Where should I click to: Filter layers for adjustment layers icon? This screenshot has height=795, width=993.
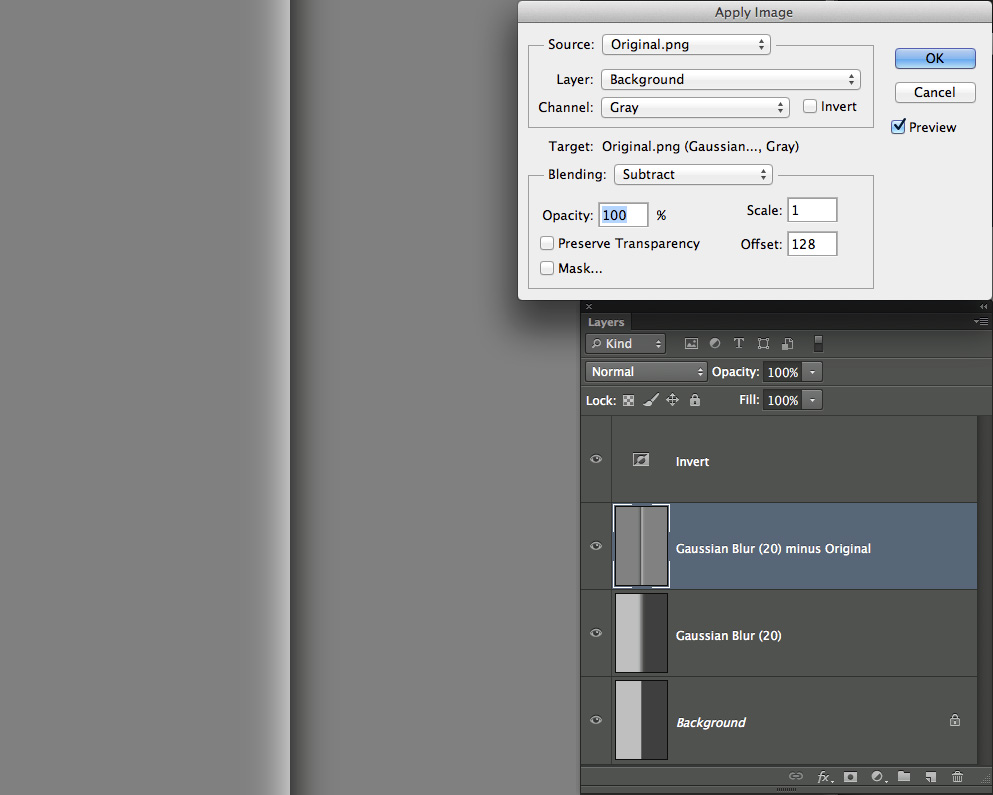point(715,343)
